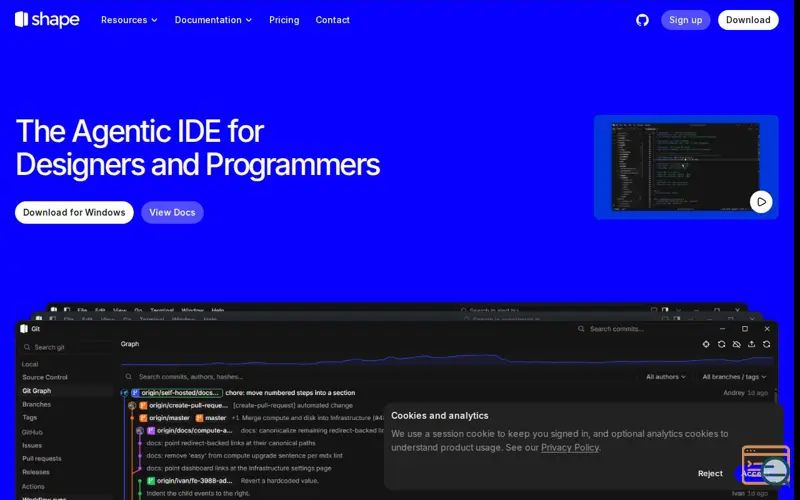This screenshot has width=800, height=500.
Task: Open the Privacy Policy link
Action: click(569, 447)
